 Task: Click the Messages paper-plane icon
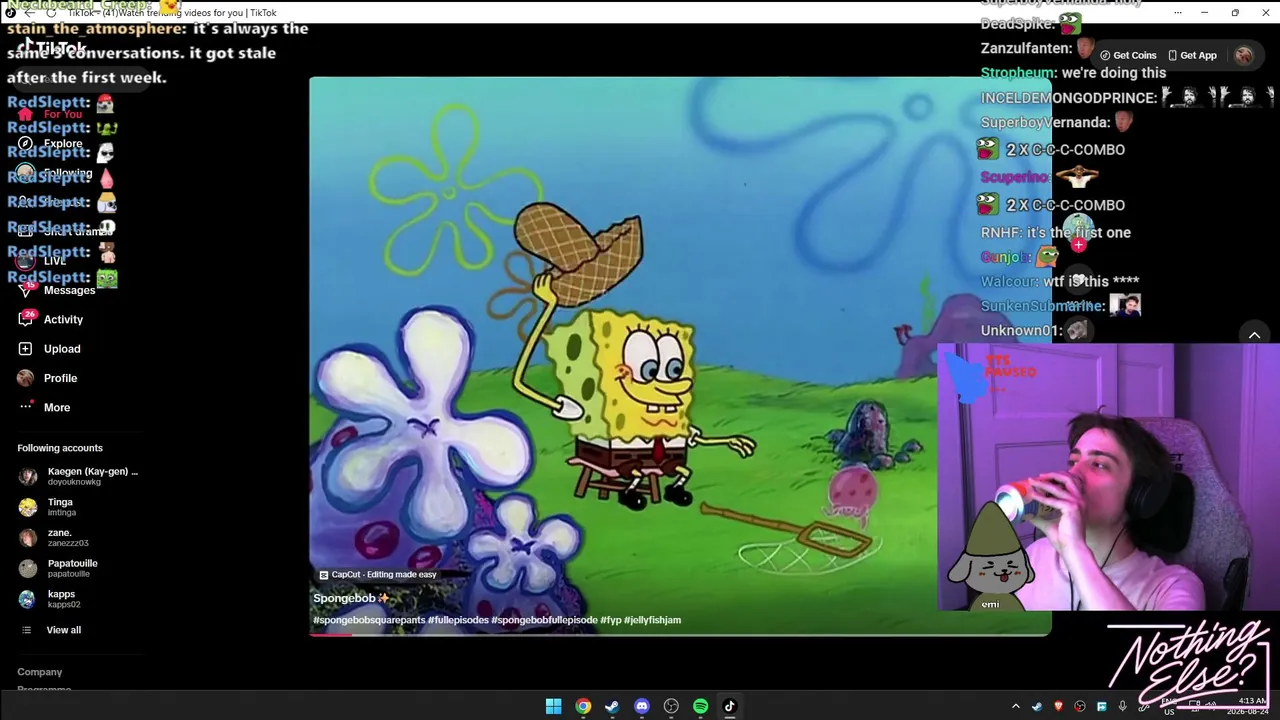26,290
